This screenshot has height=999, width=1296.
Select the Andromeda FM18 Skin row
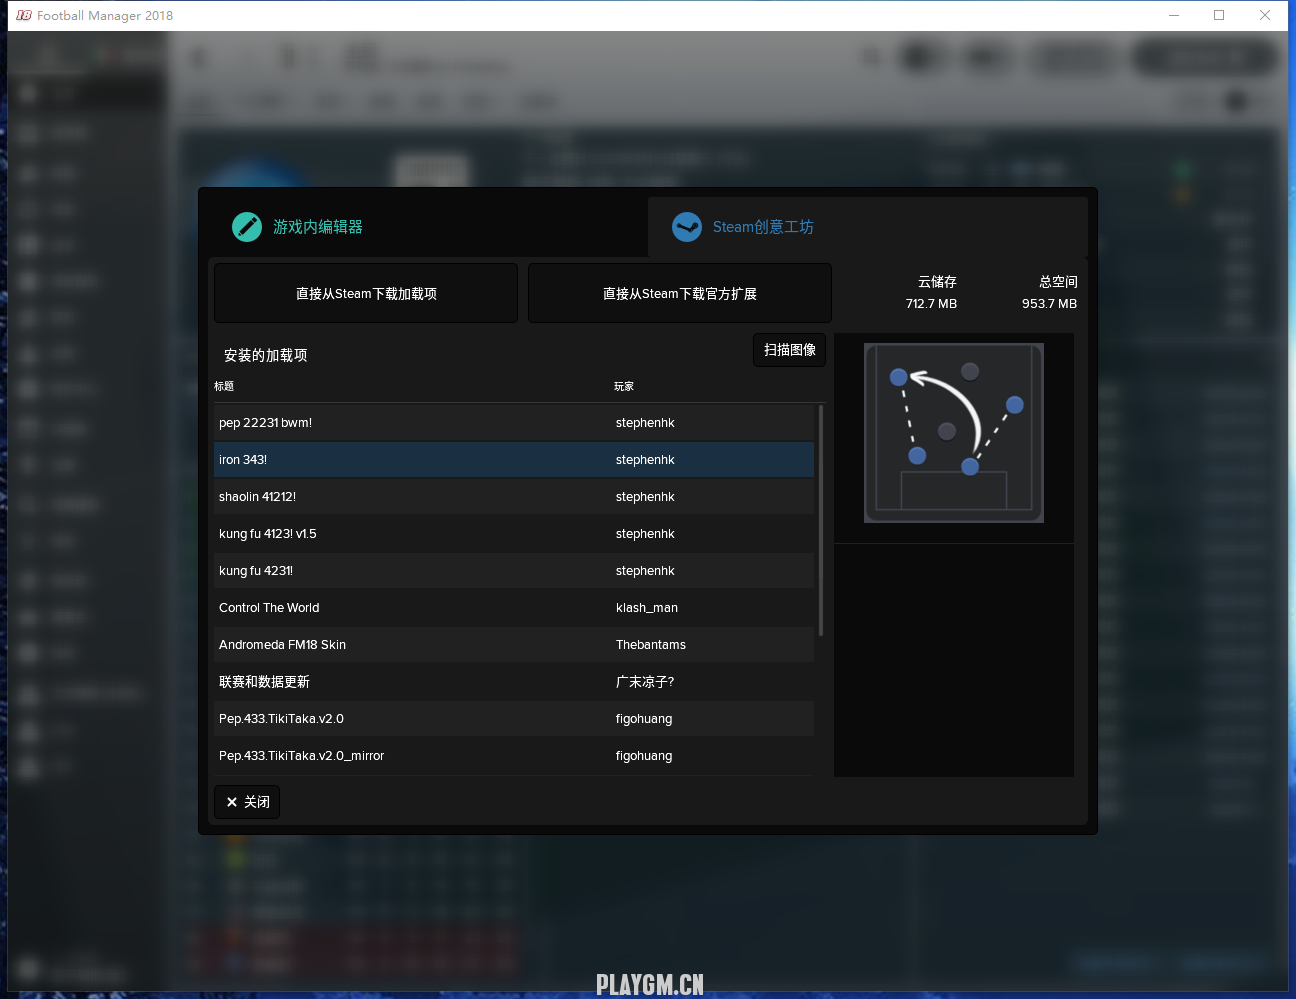point(514,645)
